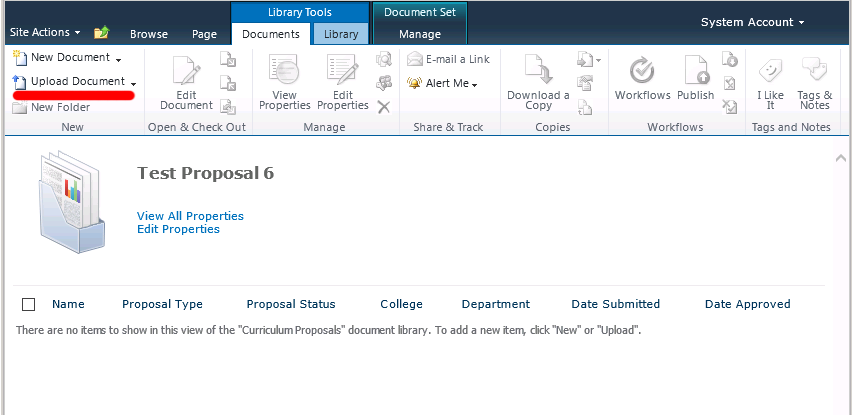Expand the New Document dropdown
This screenshot has width=852, height=415.
pyautogui.click(x=118, y=60)
